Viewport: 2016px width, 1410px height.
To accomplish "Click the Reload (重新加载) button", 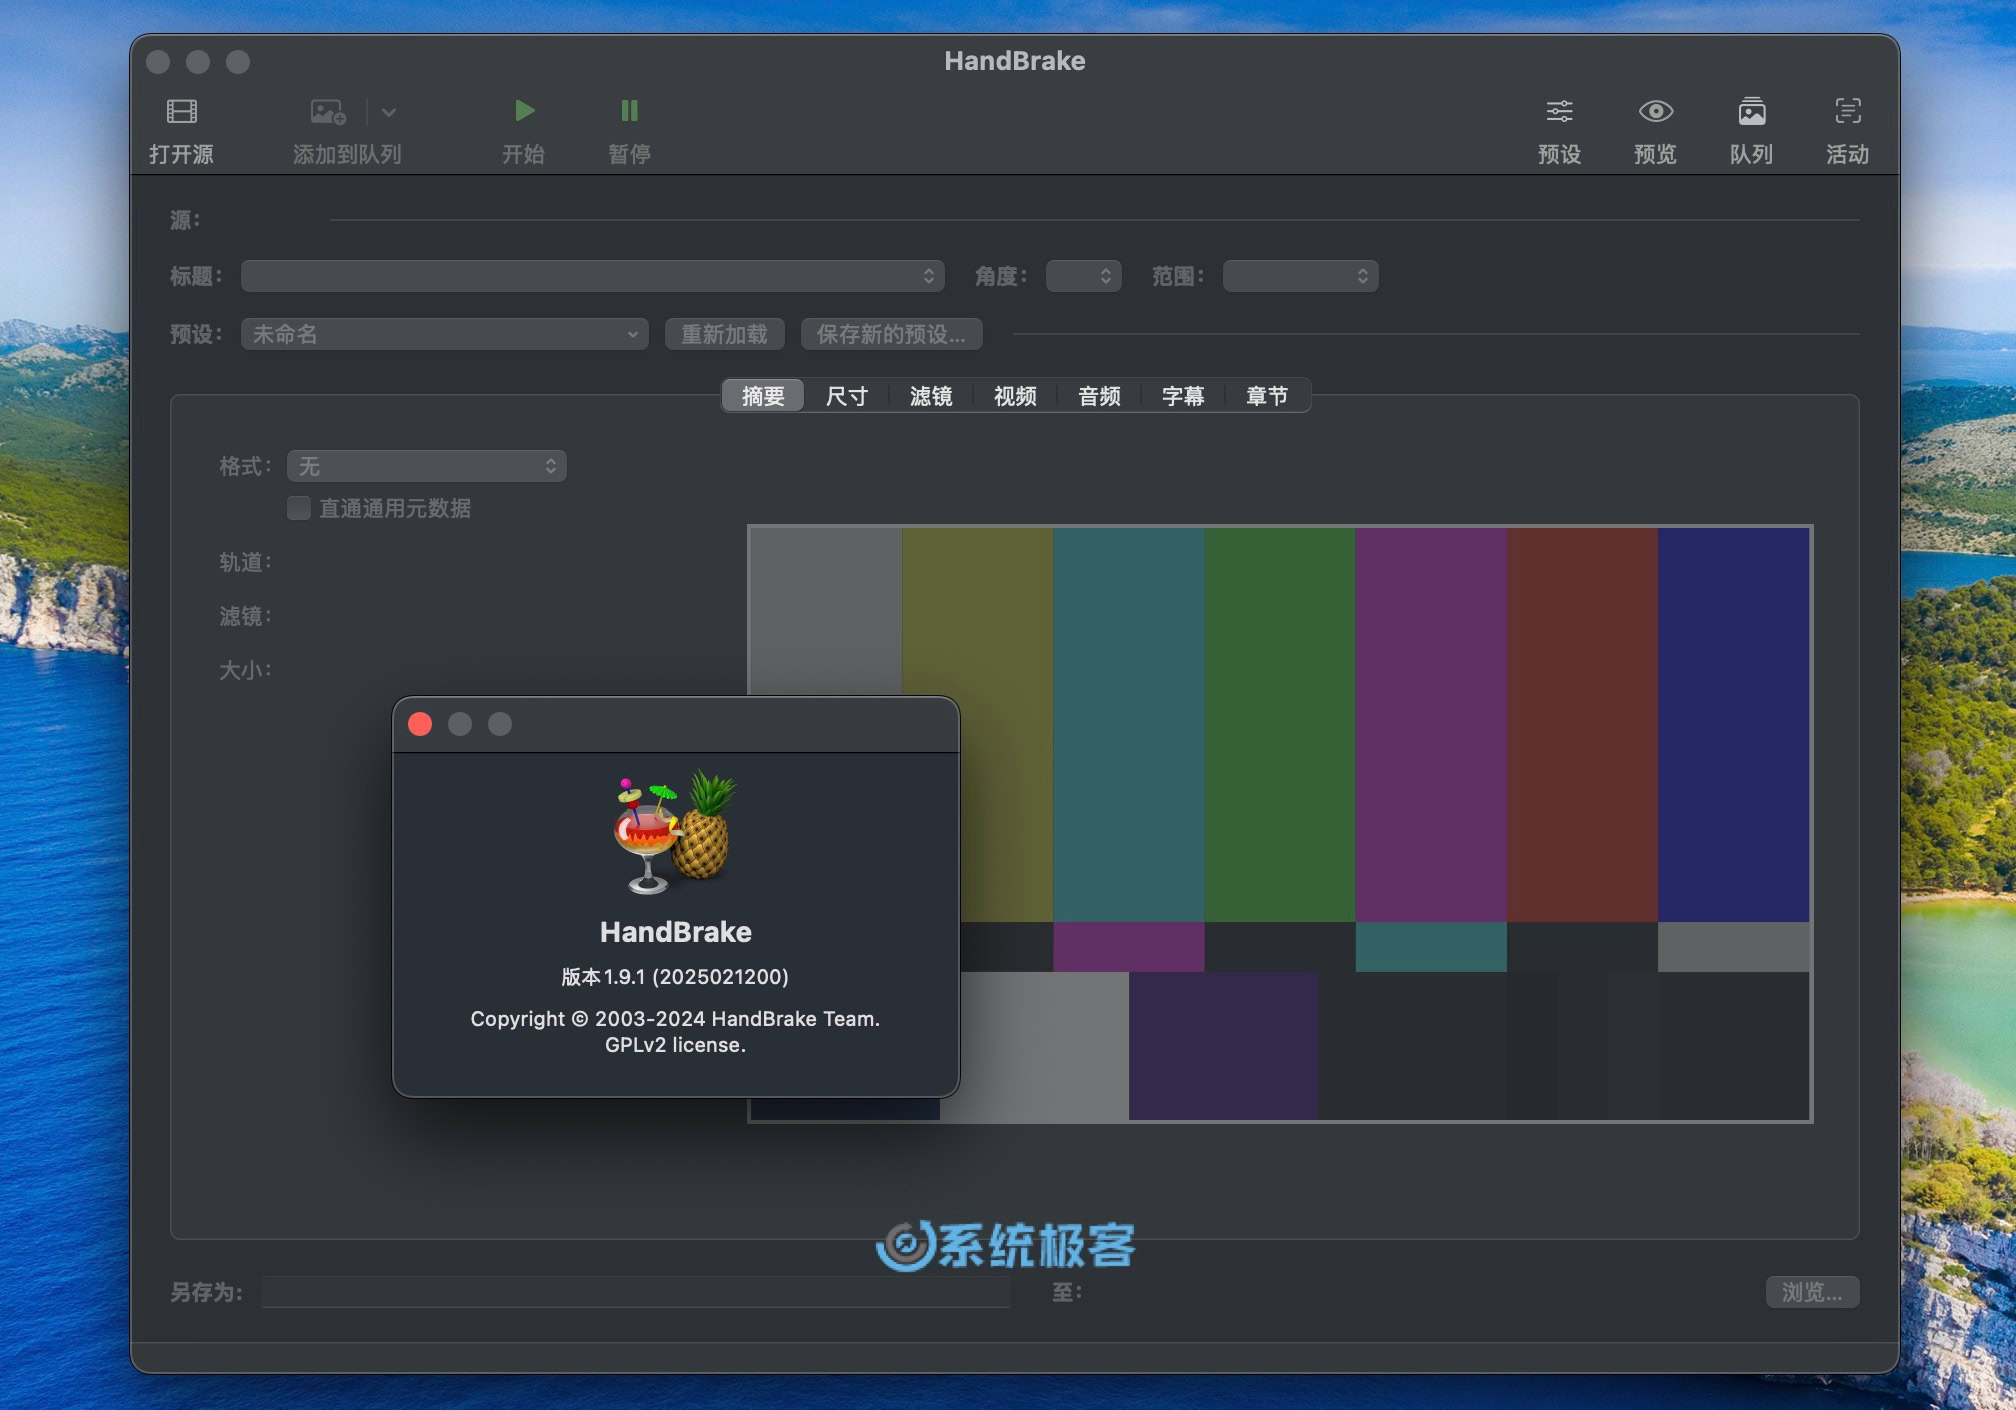I will pyautogui.click(x=724, y=334).
